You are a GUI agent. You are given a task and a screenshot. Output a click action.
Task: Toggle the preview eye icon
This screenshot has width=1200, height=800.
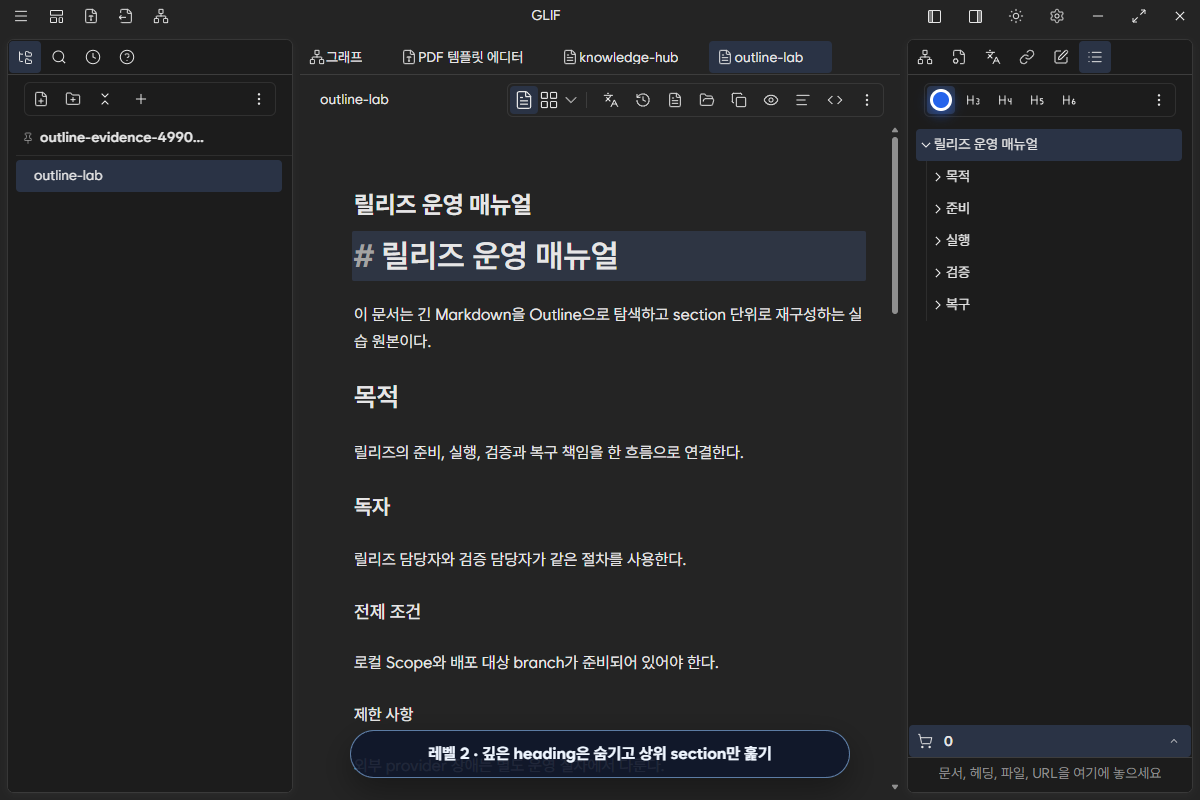point(771,100)
